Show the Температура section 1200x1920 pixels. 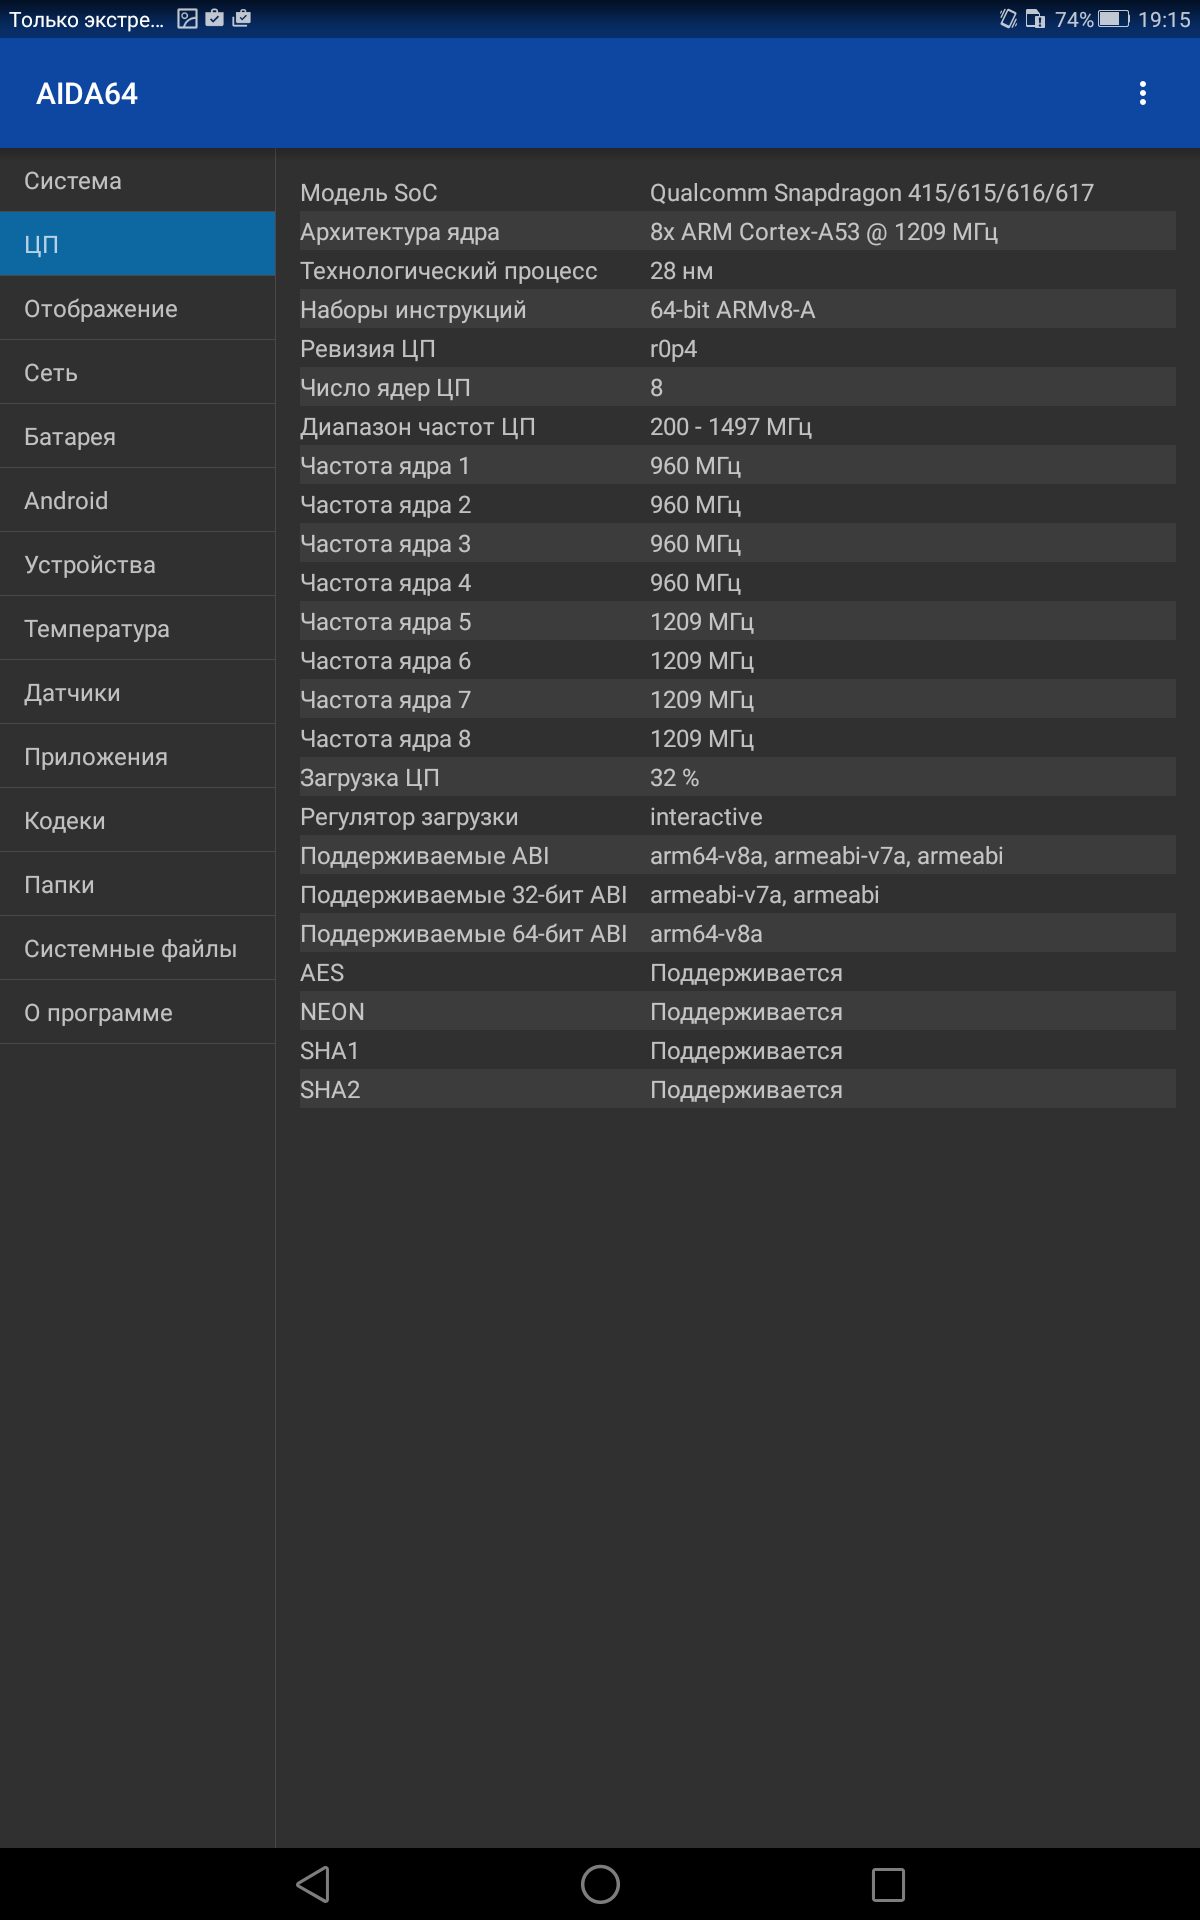point(138,628)
